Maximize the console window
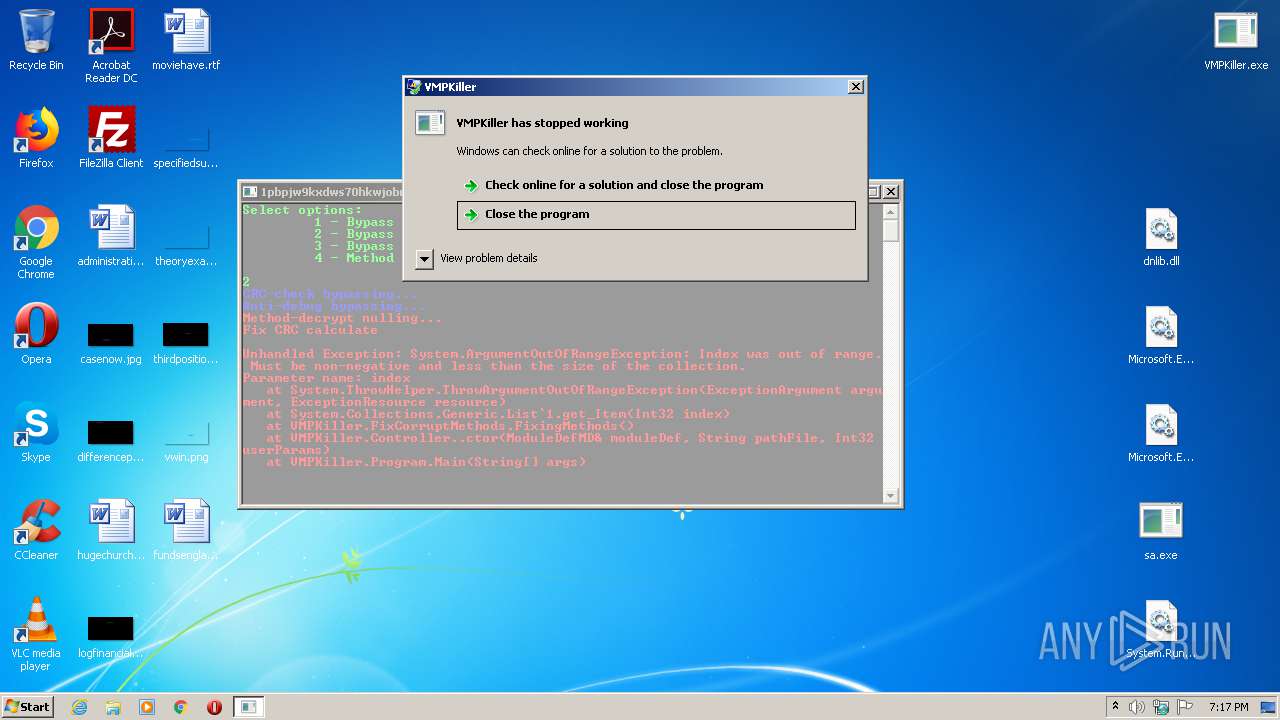Viewport: 1280px width, 720px height. tap(873, 191)
